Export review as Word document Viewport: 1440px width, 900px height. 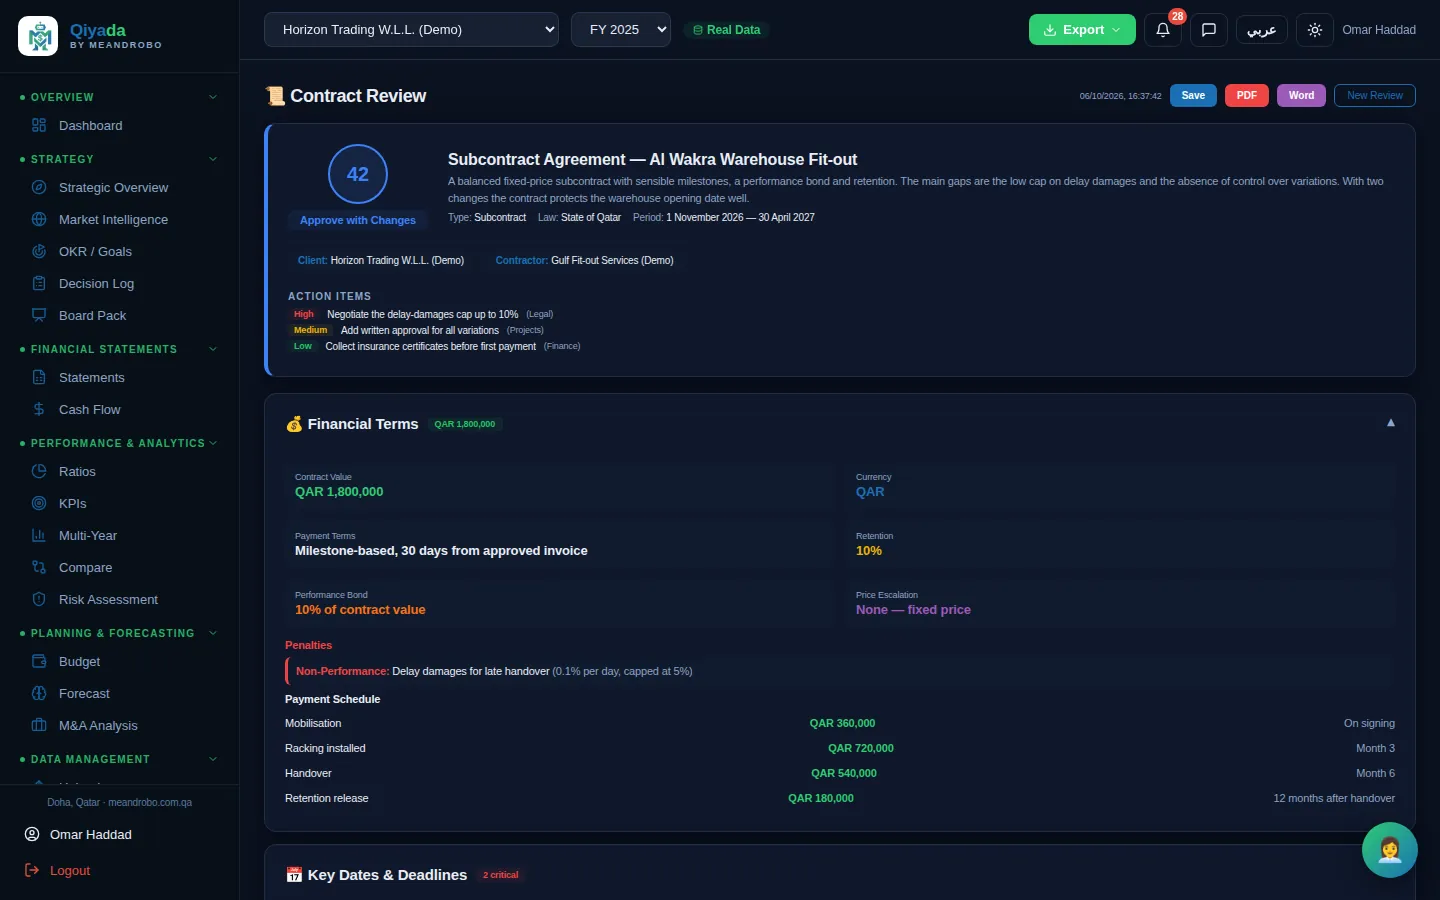pos(1301,96)
